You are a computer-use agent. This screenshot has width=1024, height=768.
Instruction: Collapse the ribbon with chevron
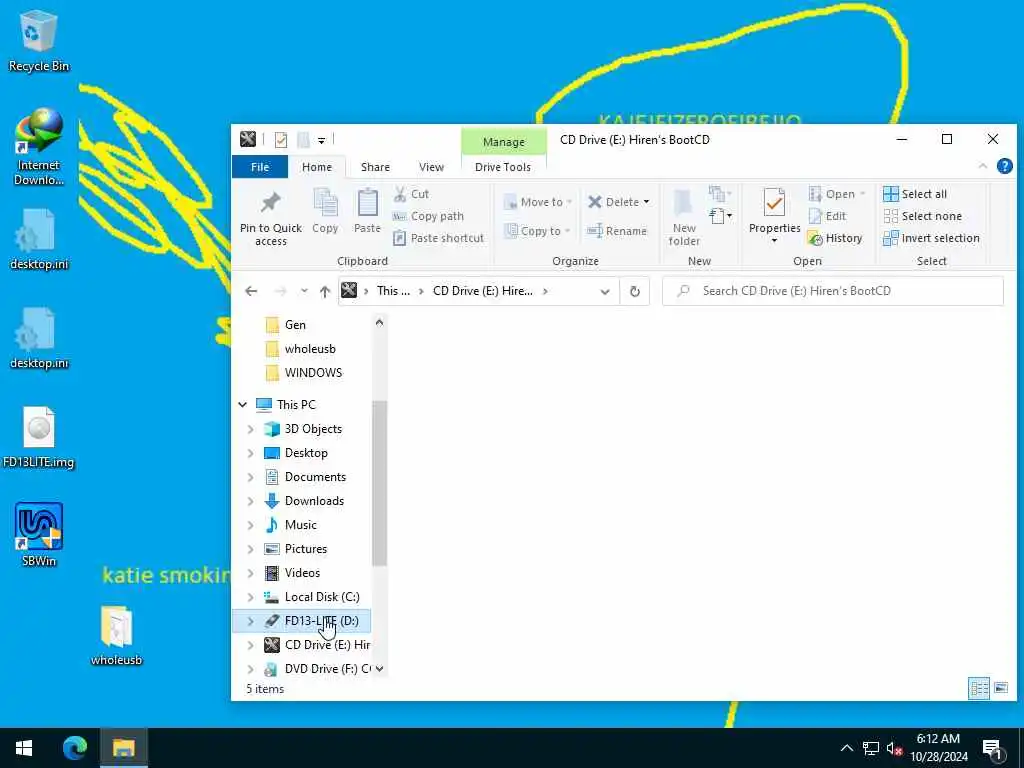coord(983,167)
